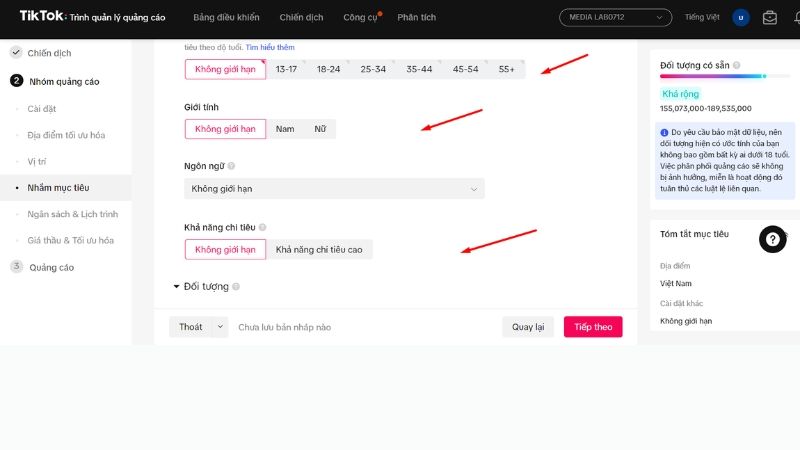Click the info icon next to Khả năng chi tiêu
The width and height of the screenshot is (800, 450).
coord(262,227)
